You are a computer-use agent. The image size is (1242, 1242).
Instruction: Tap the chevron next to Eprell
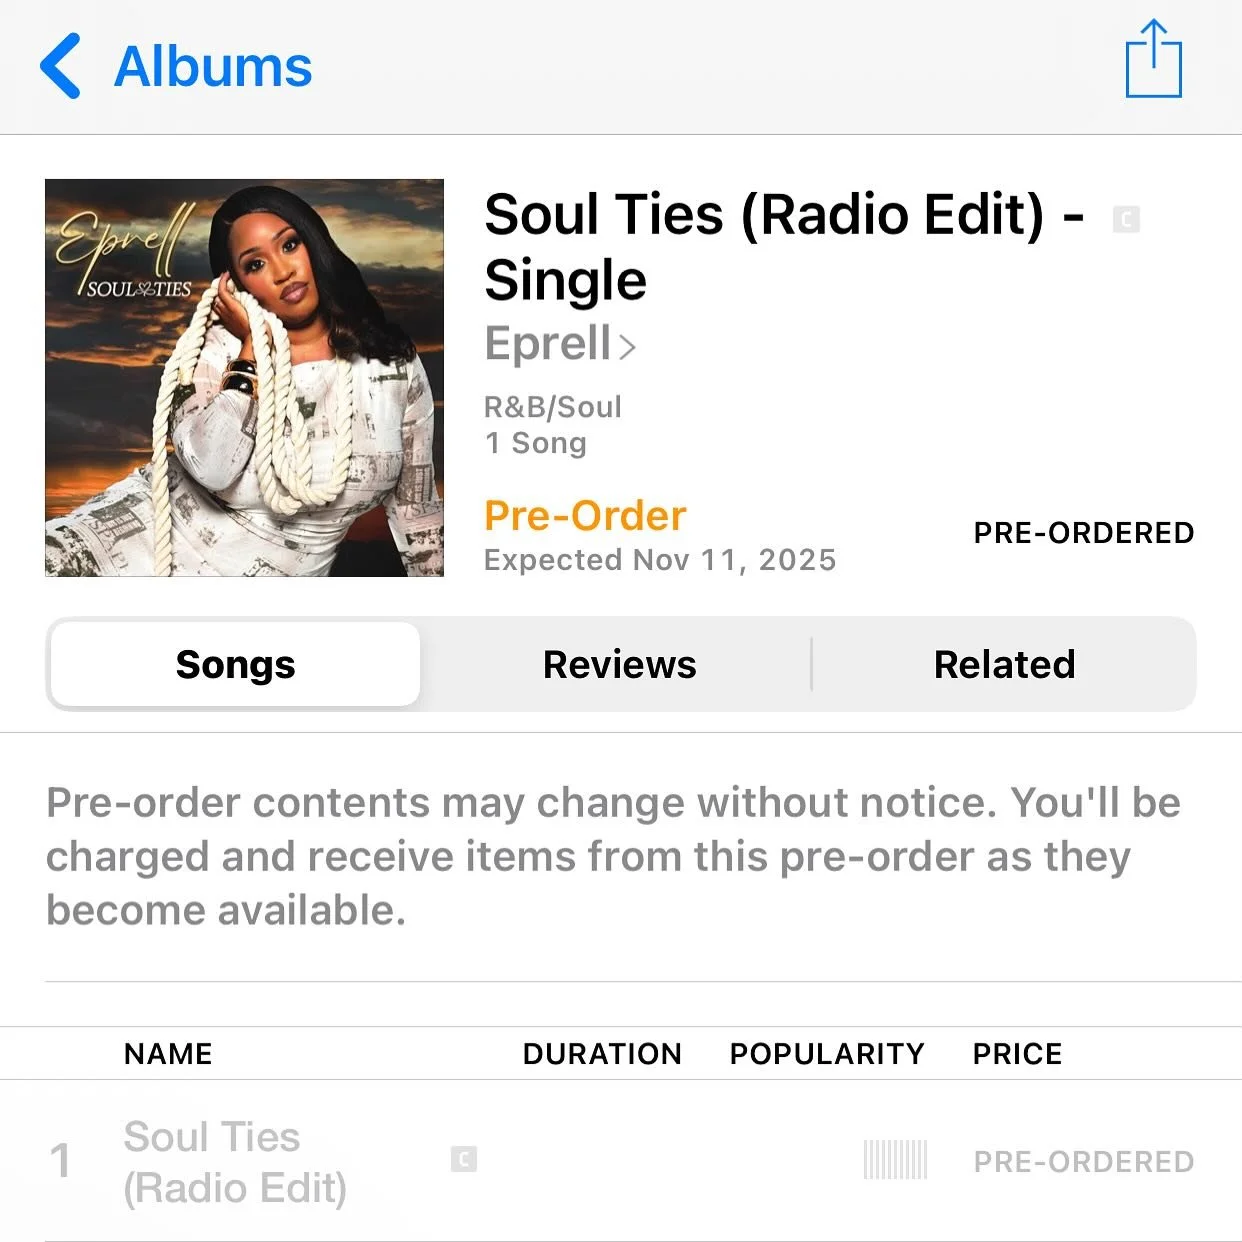[627, 347]
